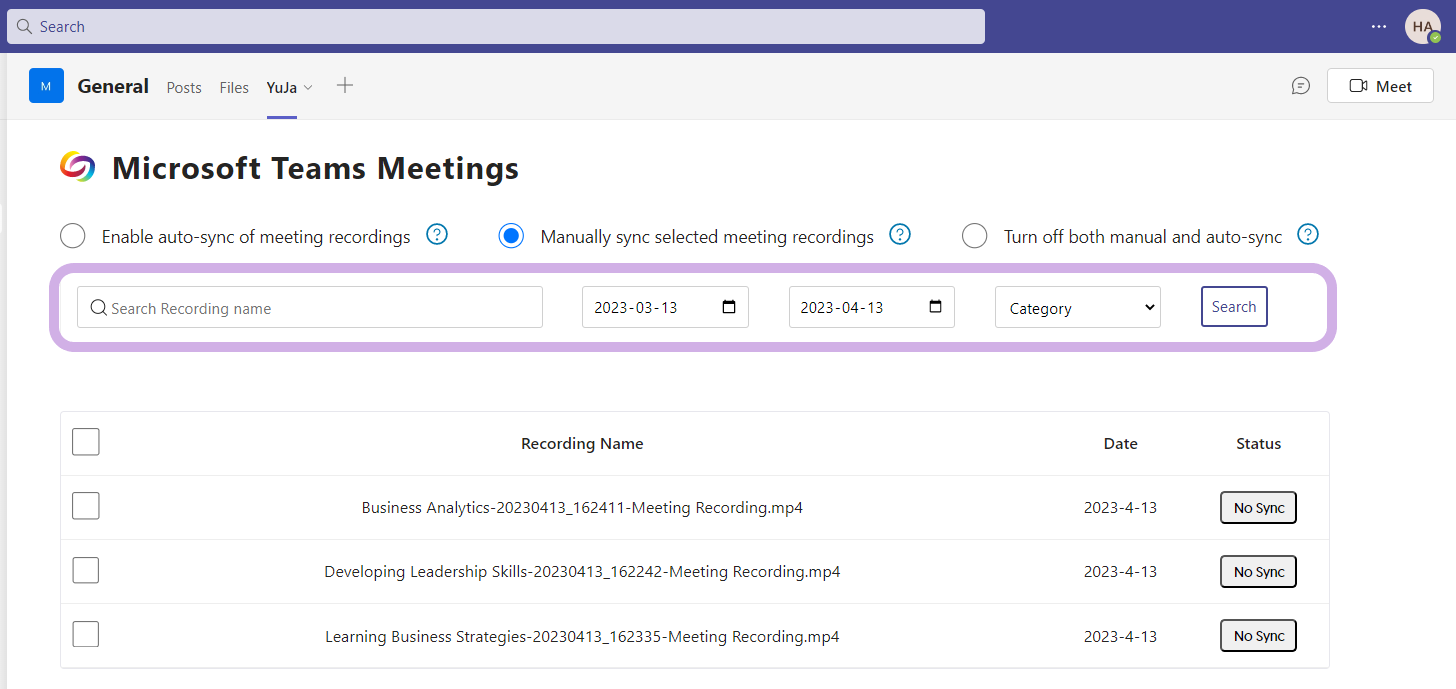Check the Business Analytics recording checkbox

[86, 507]
